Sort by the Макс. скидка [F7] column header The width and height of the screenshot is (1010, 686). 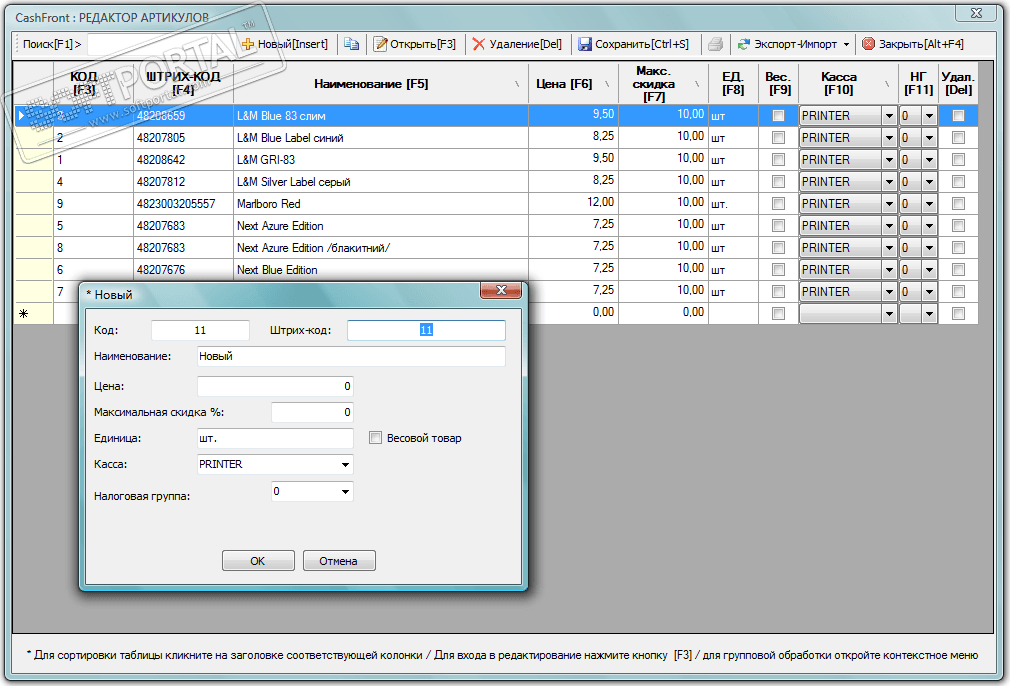[x=662, y=84]
